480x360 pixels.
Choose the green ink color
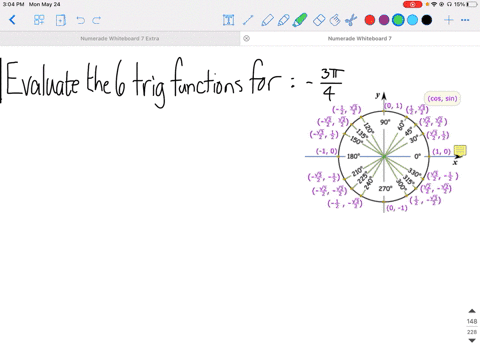(x=398, y=20)
